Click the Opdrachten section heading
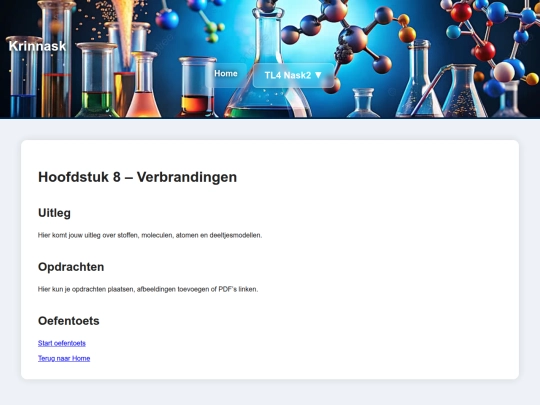 coord(71,267)
